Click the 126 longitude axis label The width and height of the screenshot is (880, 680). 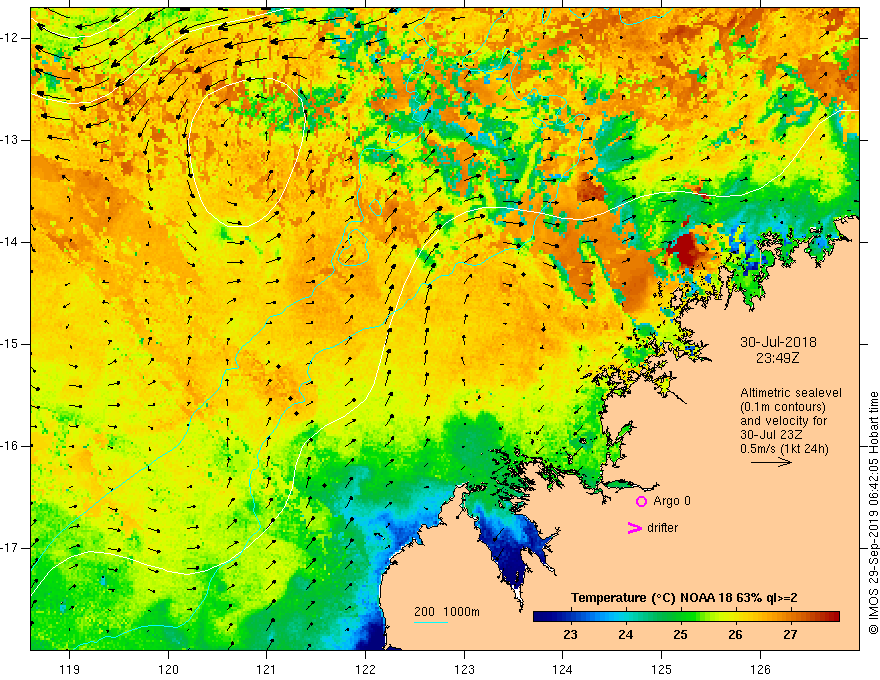coord(760,669)
